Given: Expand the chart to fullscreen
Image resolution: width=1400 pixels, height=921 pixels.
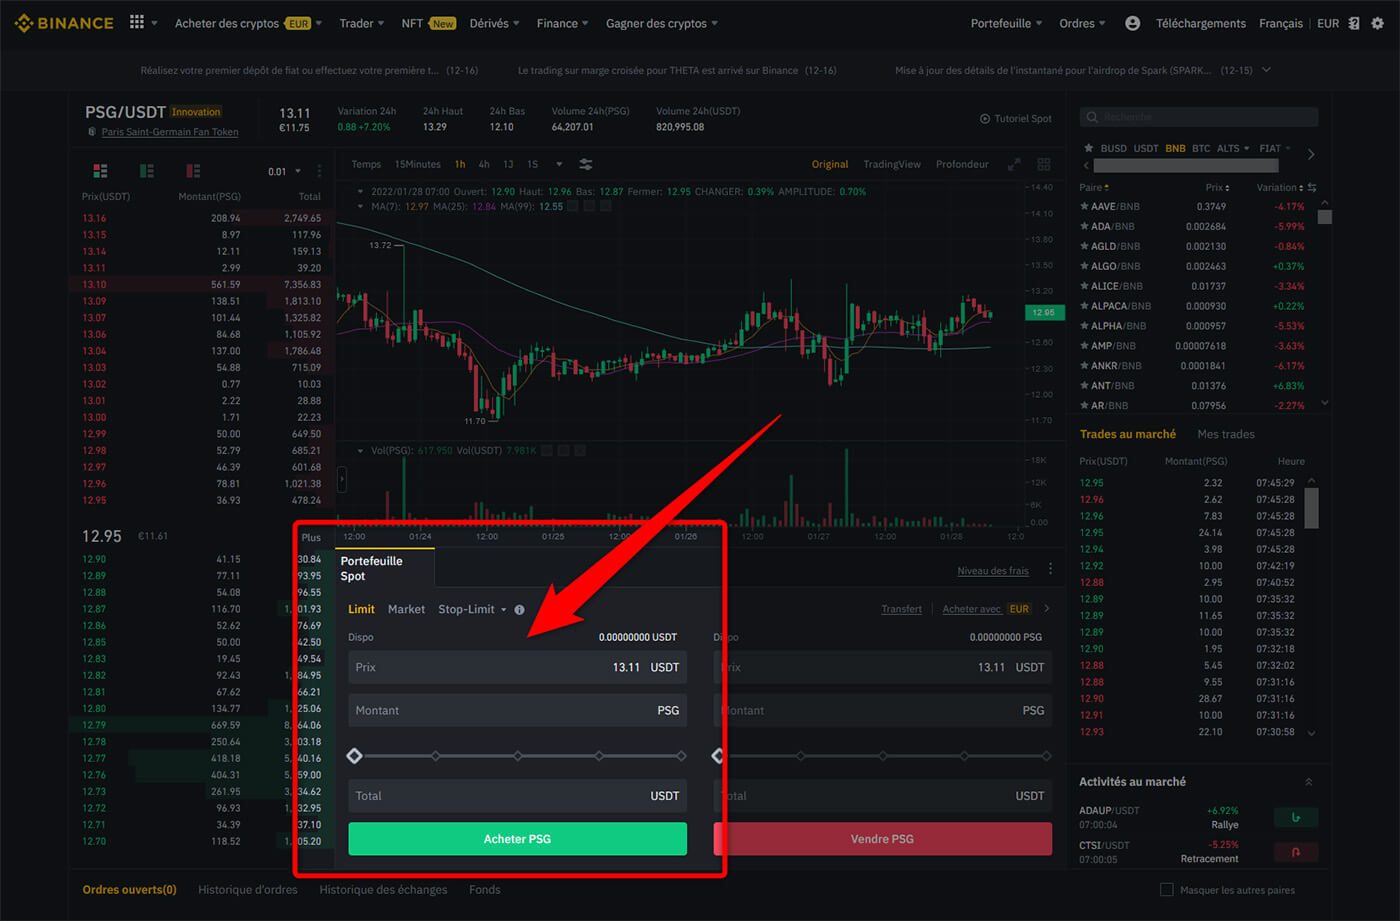Looking at the screenshot, I should coord(1014,164).
